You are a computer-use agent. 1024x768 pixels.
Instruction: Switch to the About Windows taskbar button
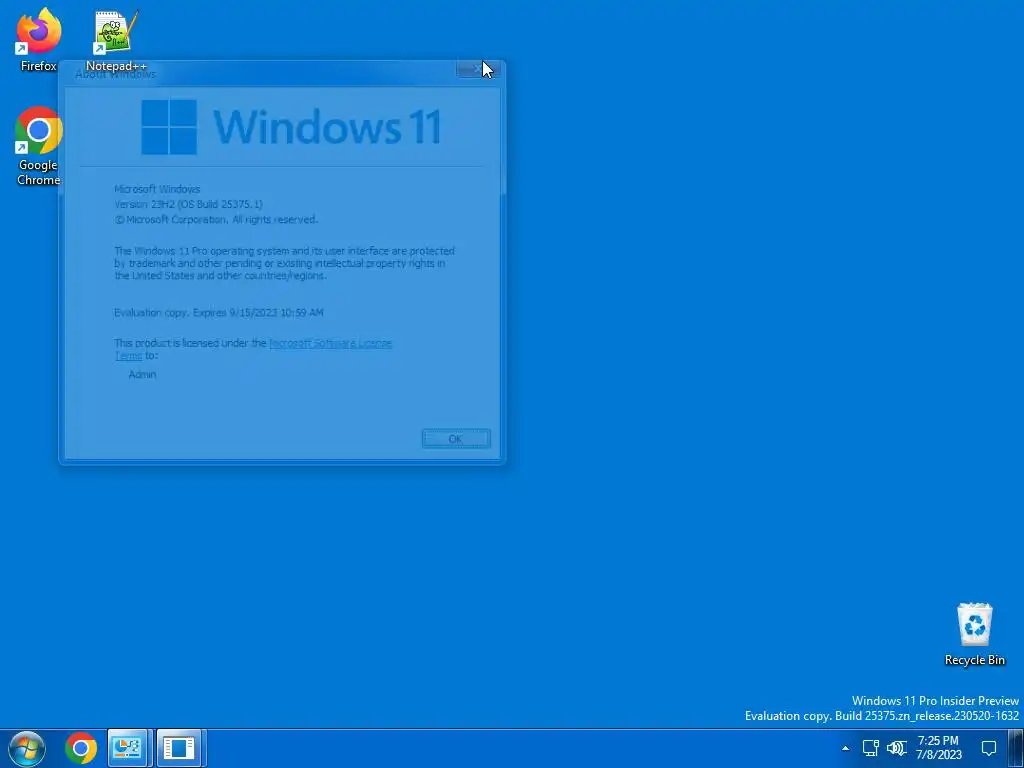tap(180, 748)
